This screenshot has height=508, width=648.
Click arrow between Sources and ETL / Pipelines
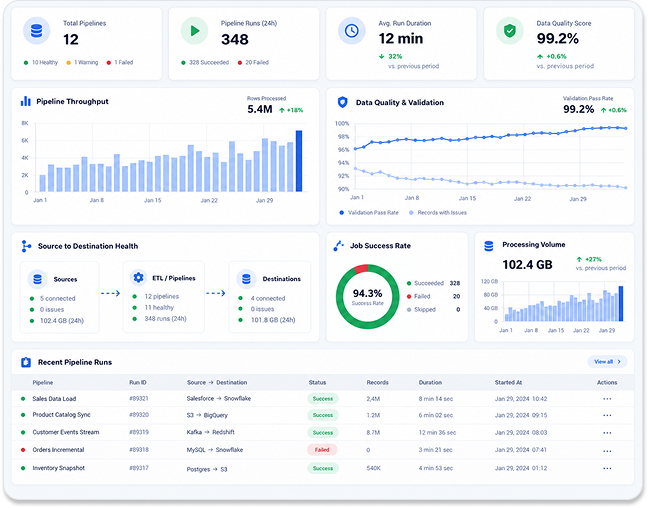(110, 293)
